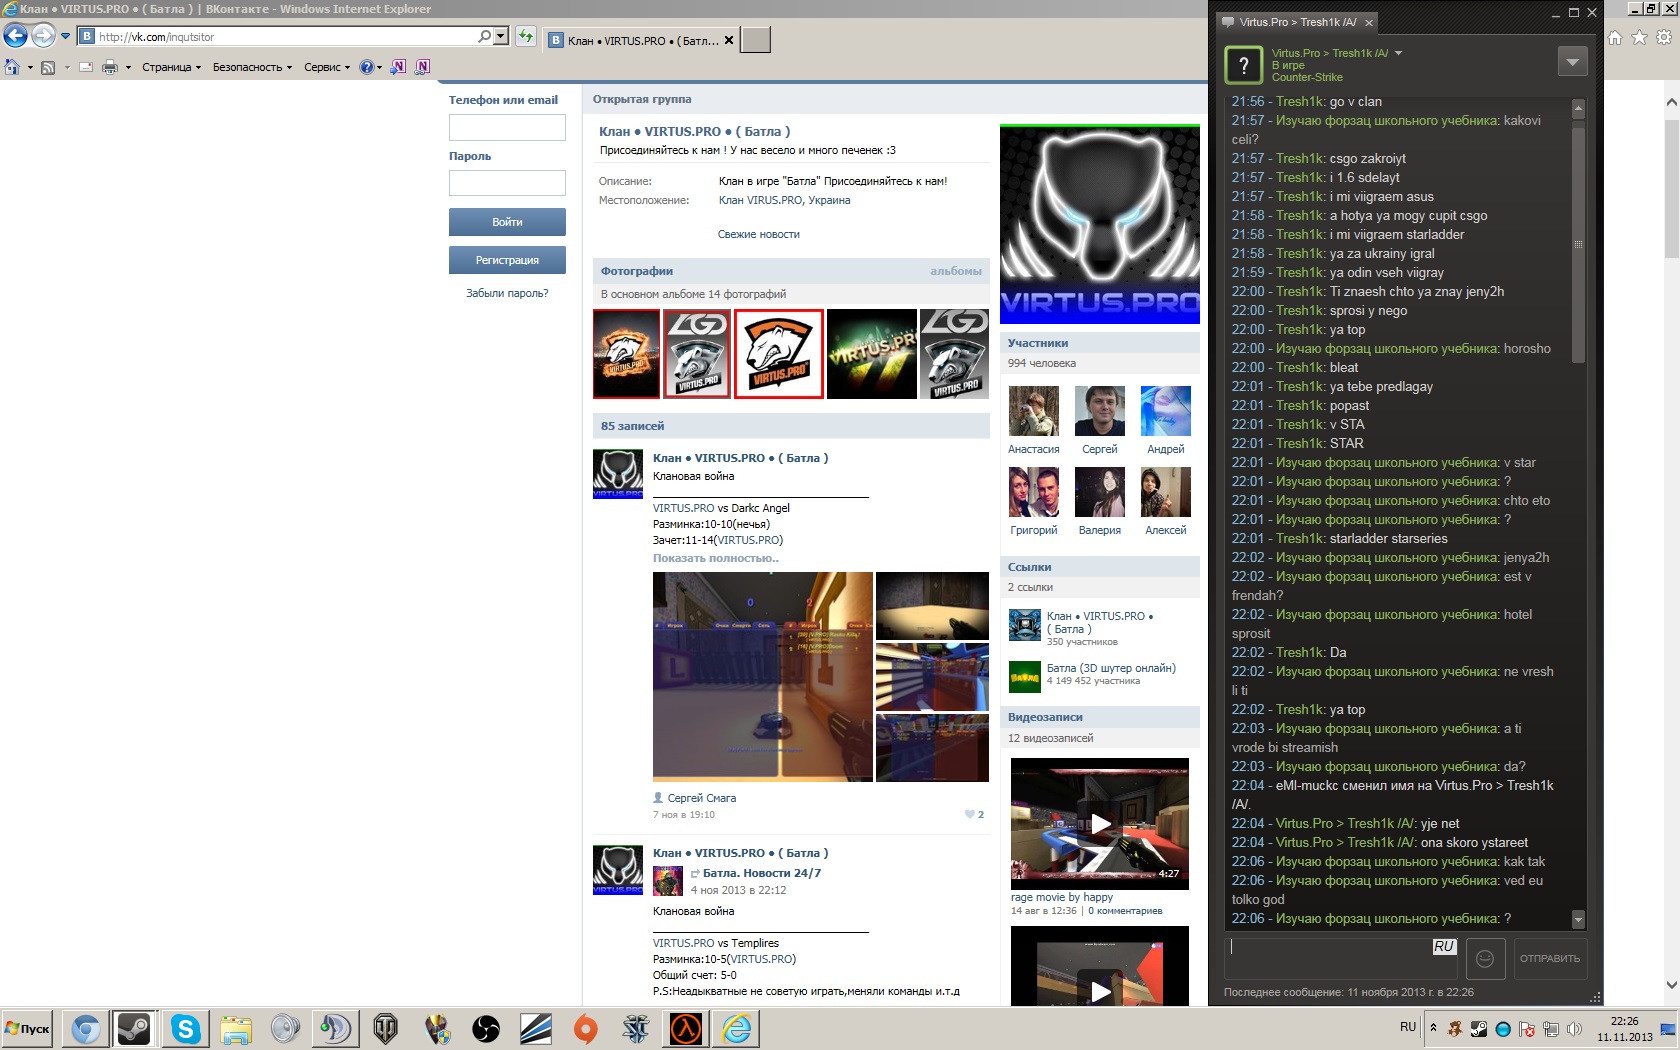Open member Анастасия's profile picture
The width and height of the screenshot is (1680, 1050).
pyautogui.click(x=1033, y=411)
